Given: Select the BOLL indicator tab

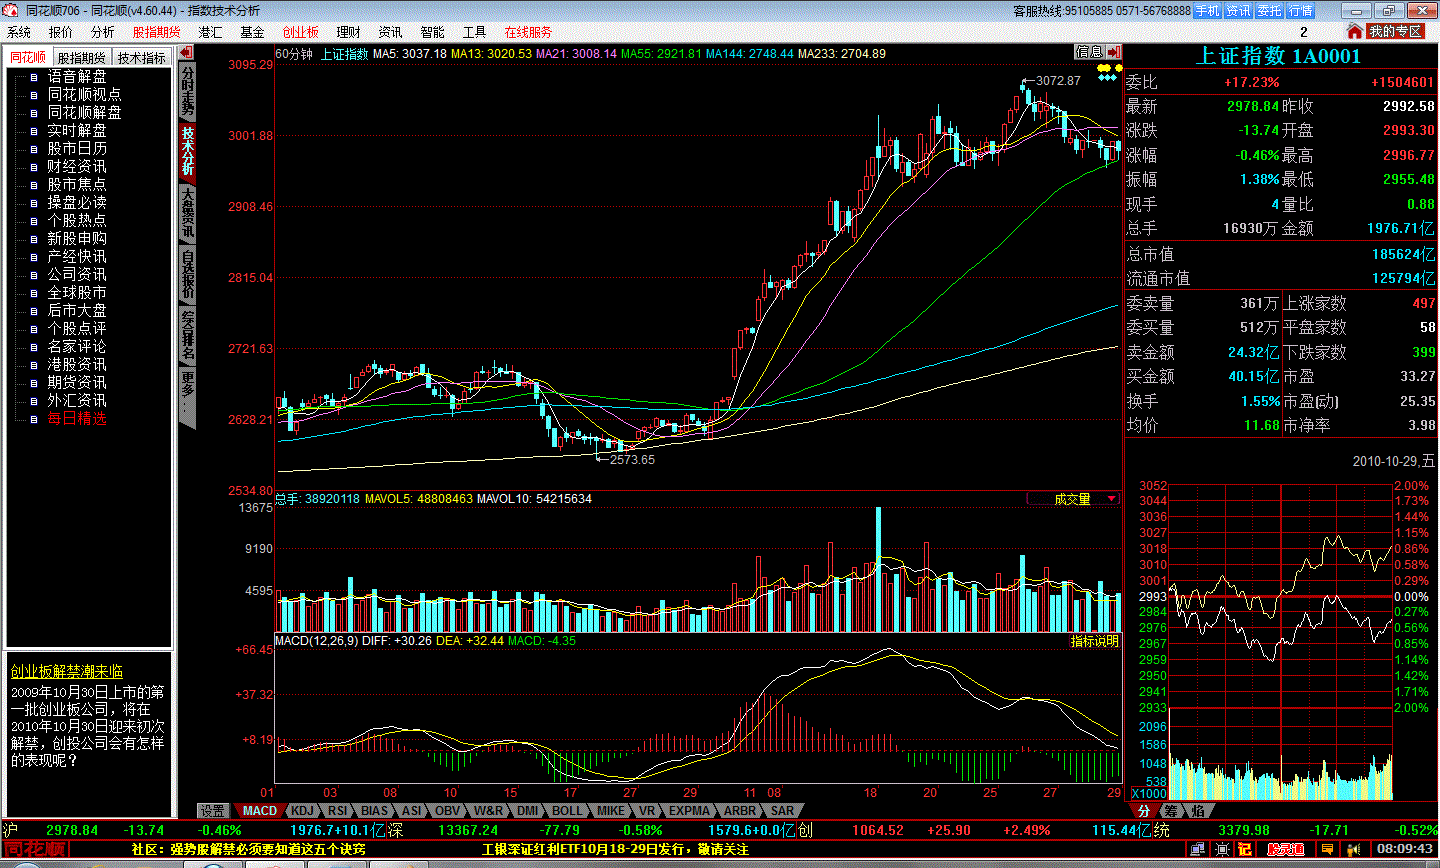Looking at the screenshot, I should click(567, 811).
